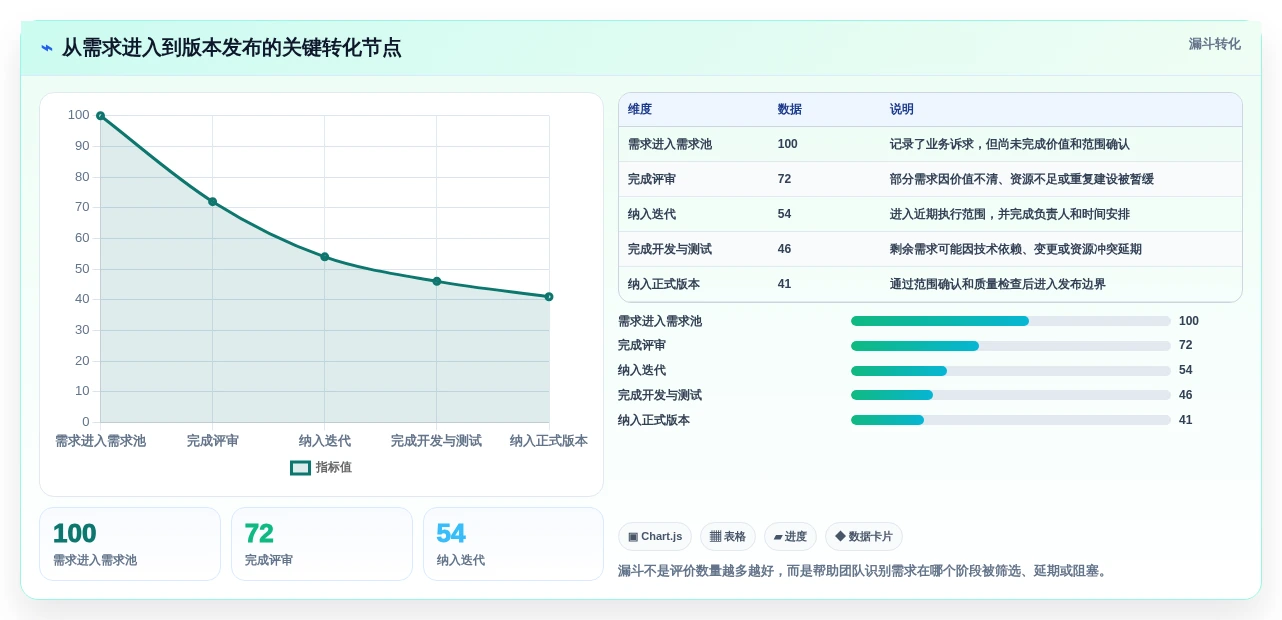Click the 漏斗转化 label in header
Image resolution: width=1282 pixels, height=620 pixels.
pos(1214,44)
